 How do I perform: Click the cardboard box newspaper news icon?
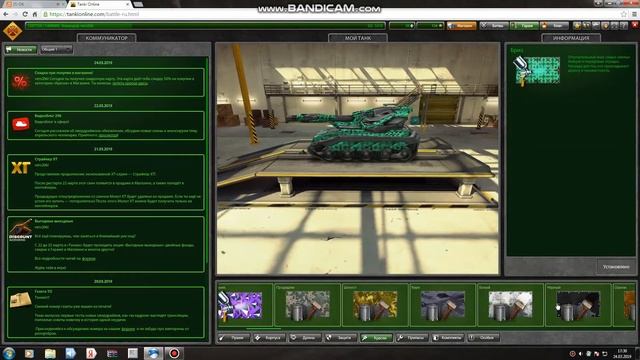[x=20, y=300]
